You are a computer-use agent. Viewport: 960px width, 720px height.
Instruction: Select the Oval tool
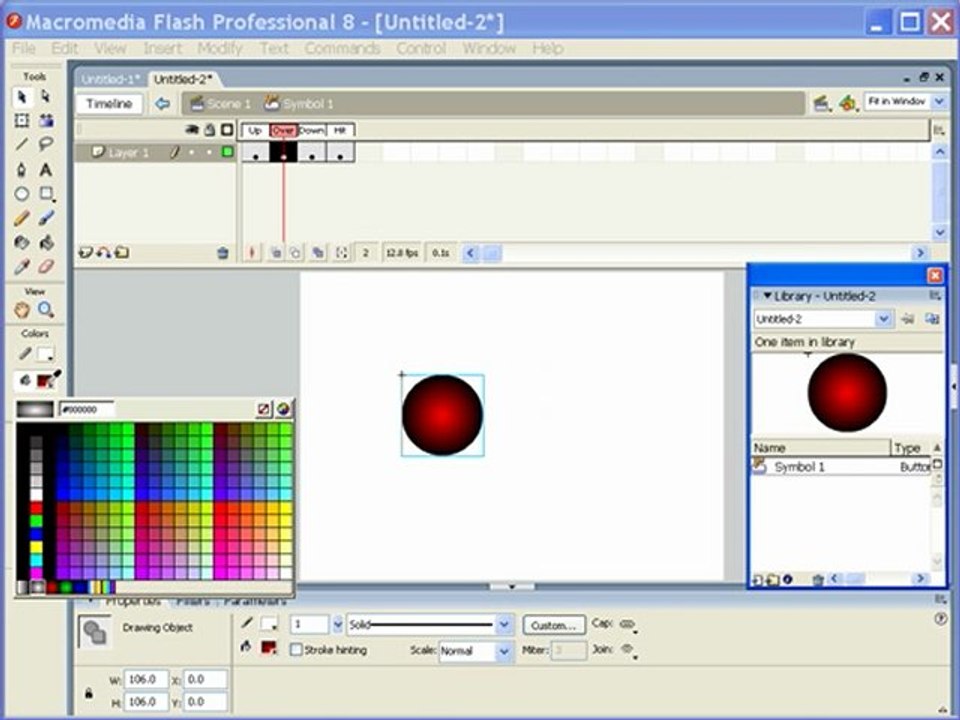(x=21, y=194)
